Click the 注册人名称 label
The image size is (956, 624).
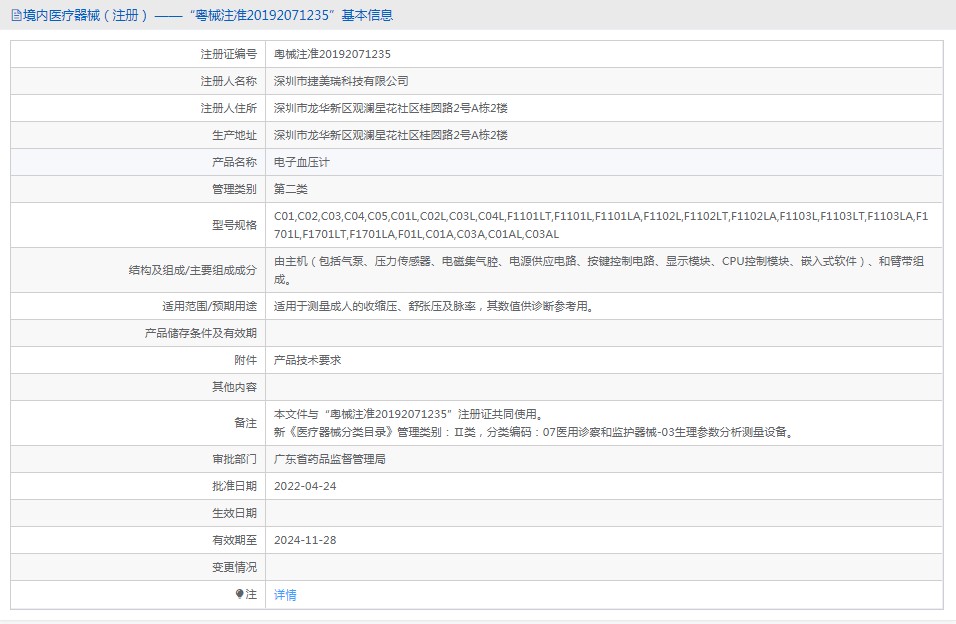[229, 81]
